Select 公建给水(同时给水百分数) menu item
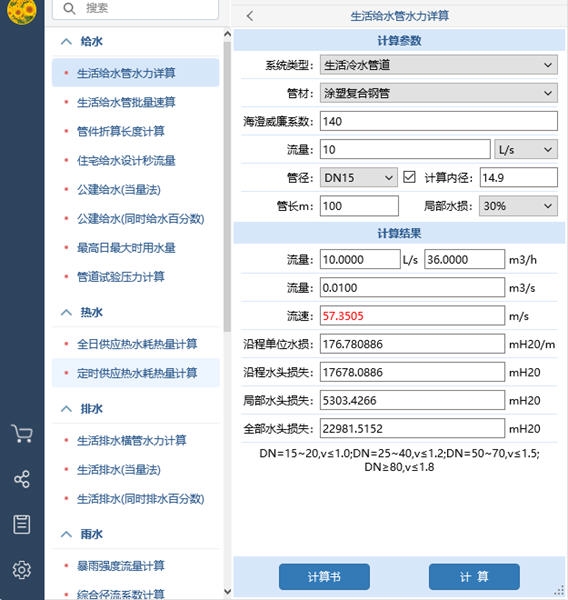Viewport: 568px width, 600px height. [x=135, y=218]
